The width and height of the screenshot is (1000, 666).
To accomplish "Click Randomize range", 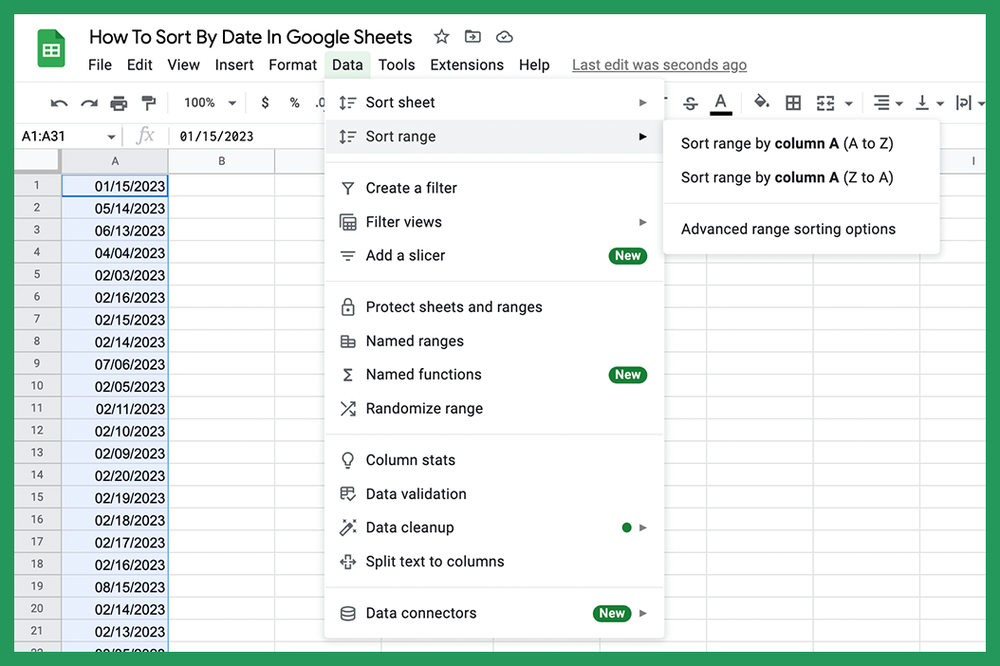I will (x=494, y=408).
